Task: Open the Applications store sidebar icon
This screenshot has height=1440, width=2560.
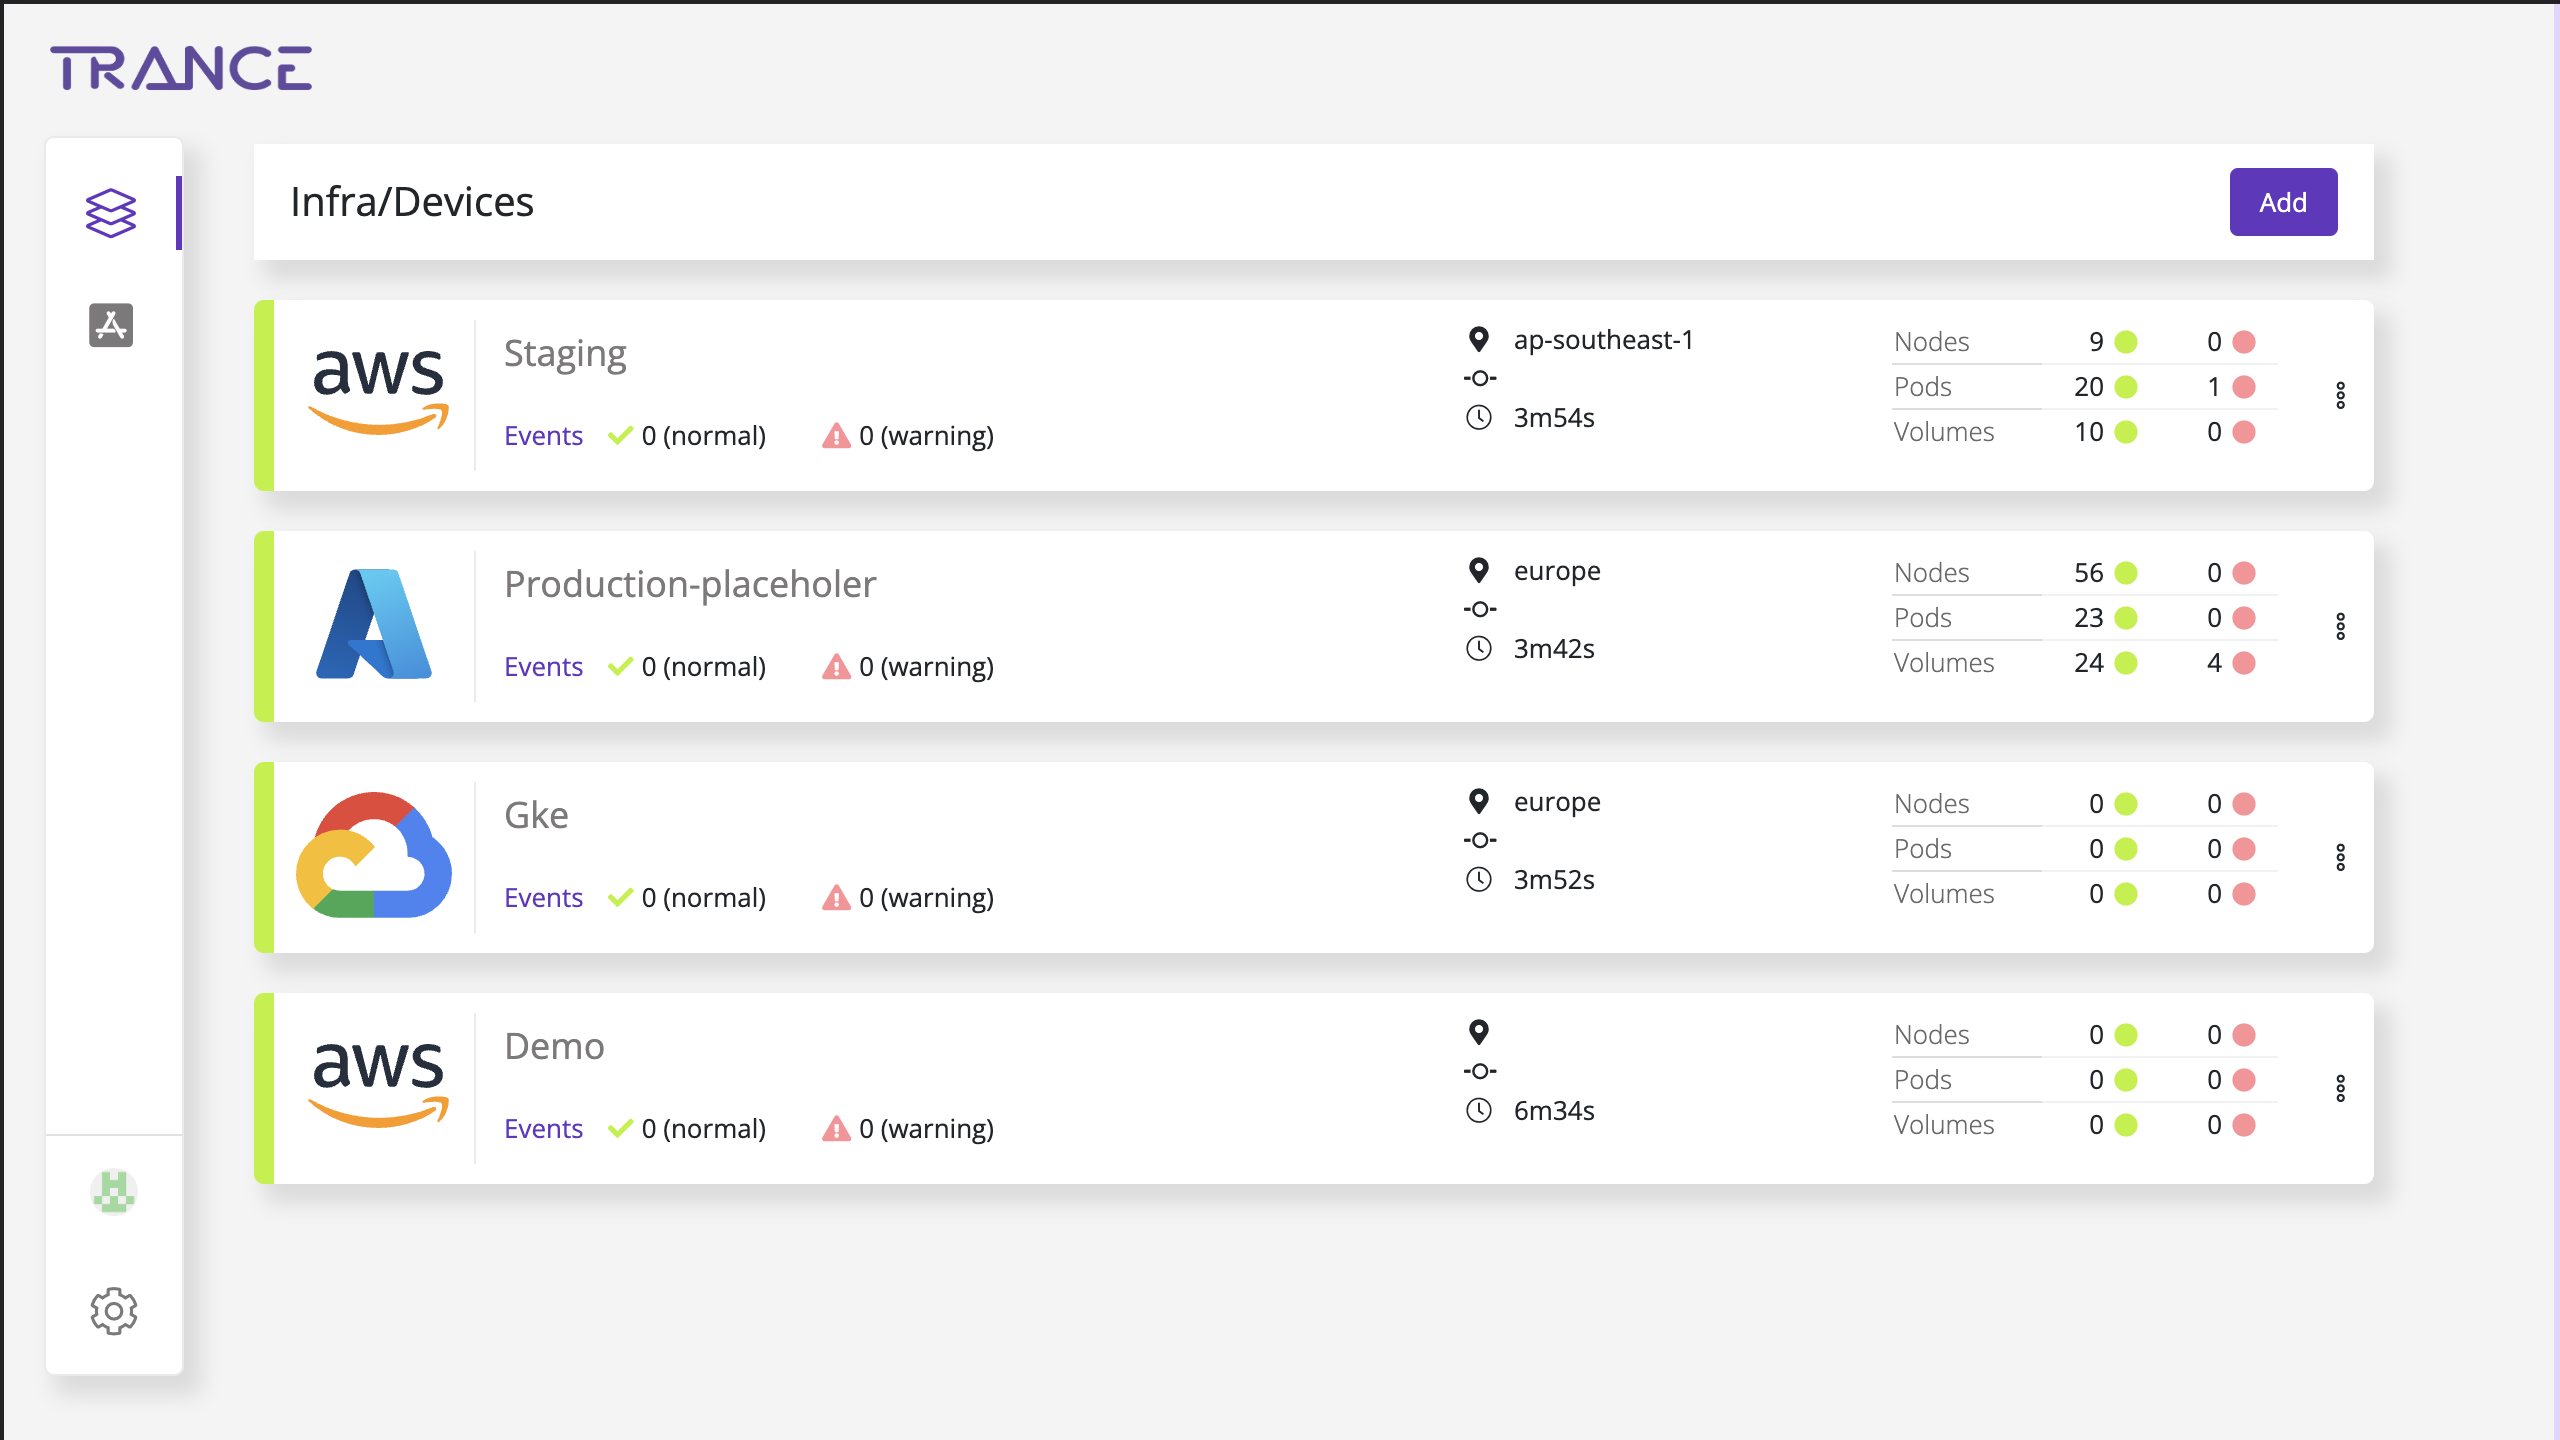Action: pos(111,325)
